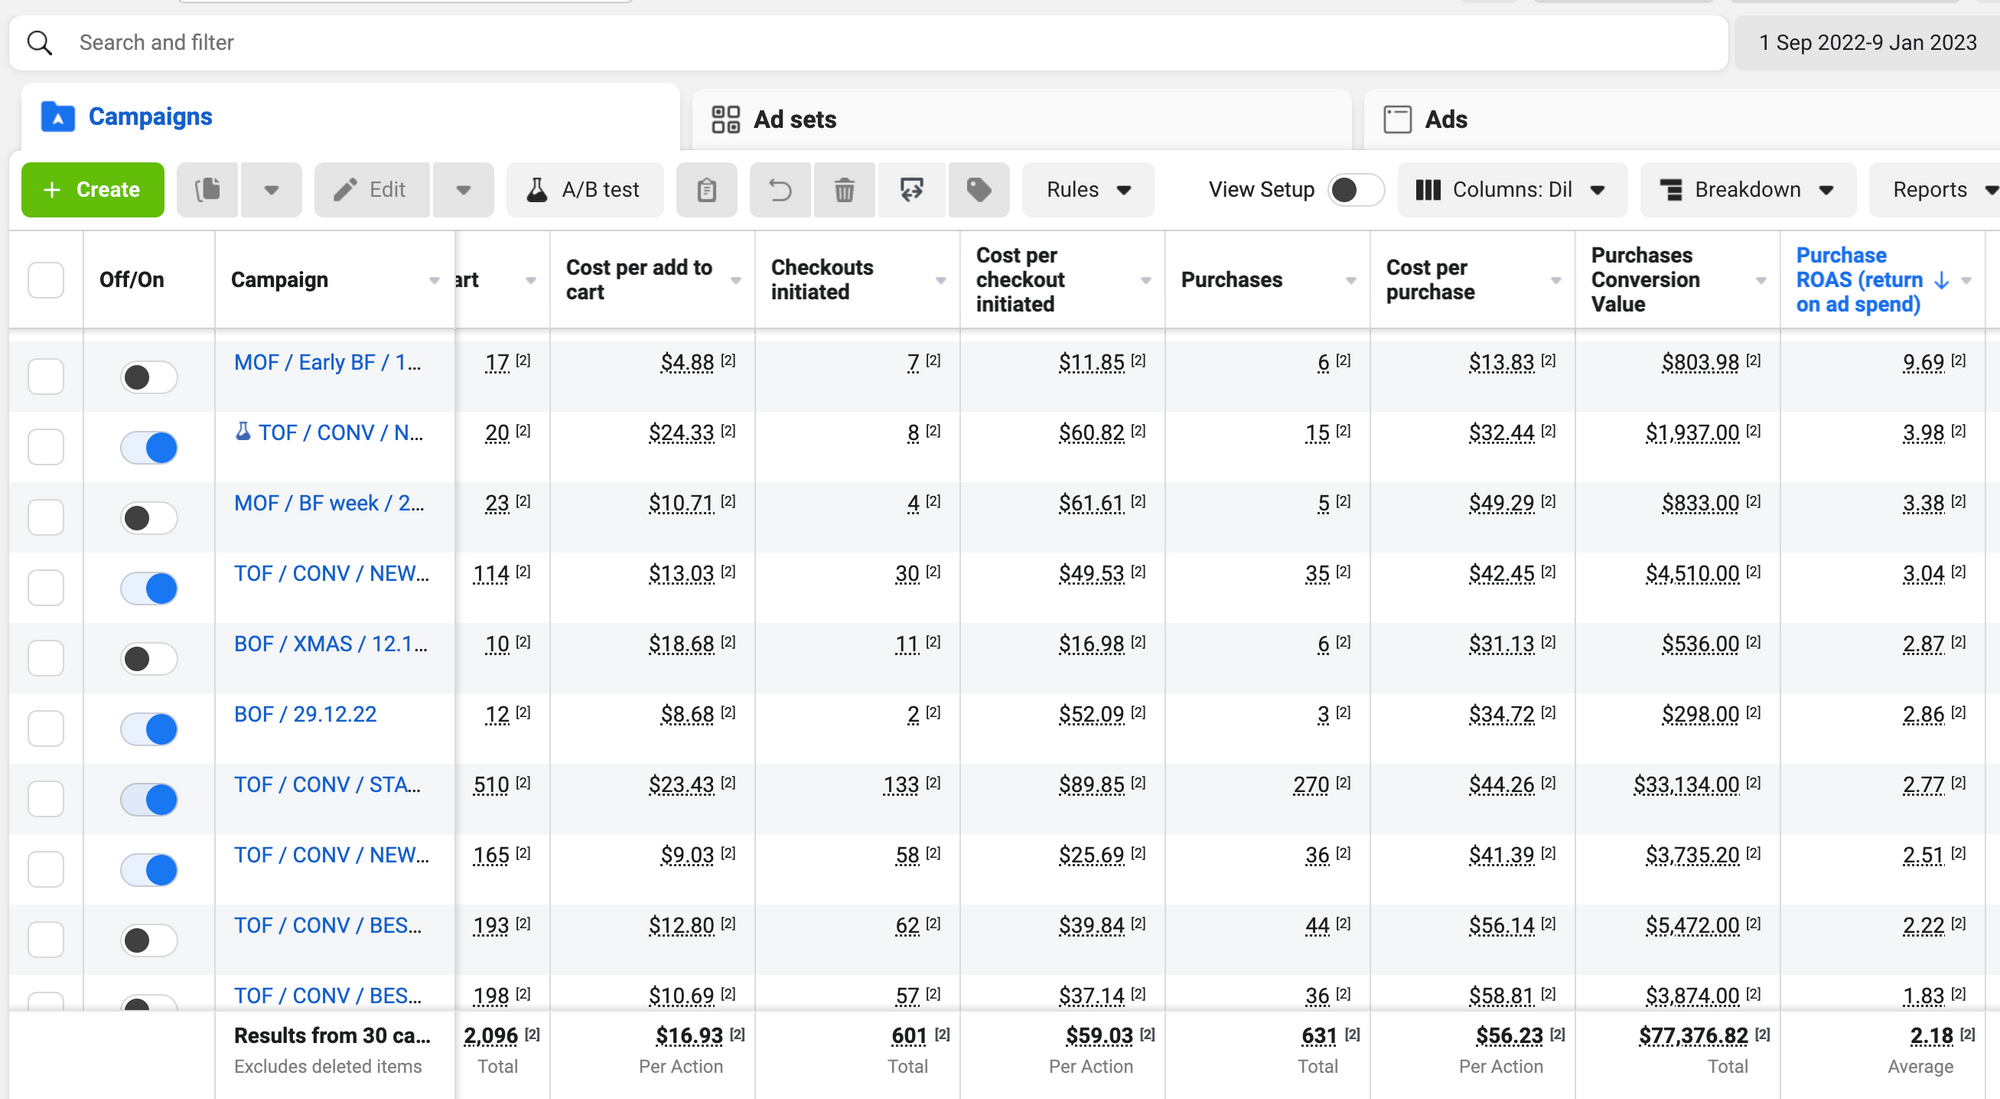Expand the Breakdown dropdown
Image resolution: width=2000 pixels, height=1099 pixels.
(x=1747, y=190)
